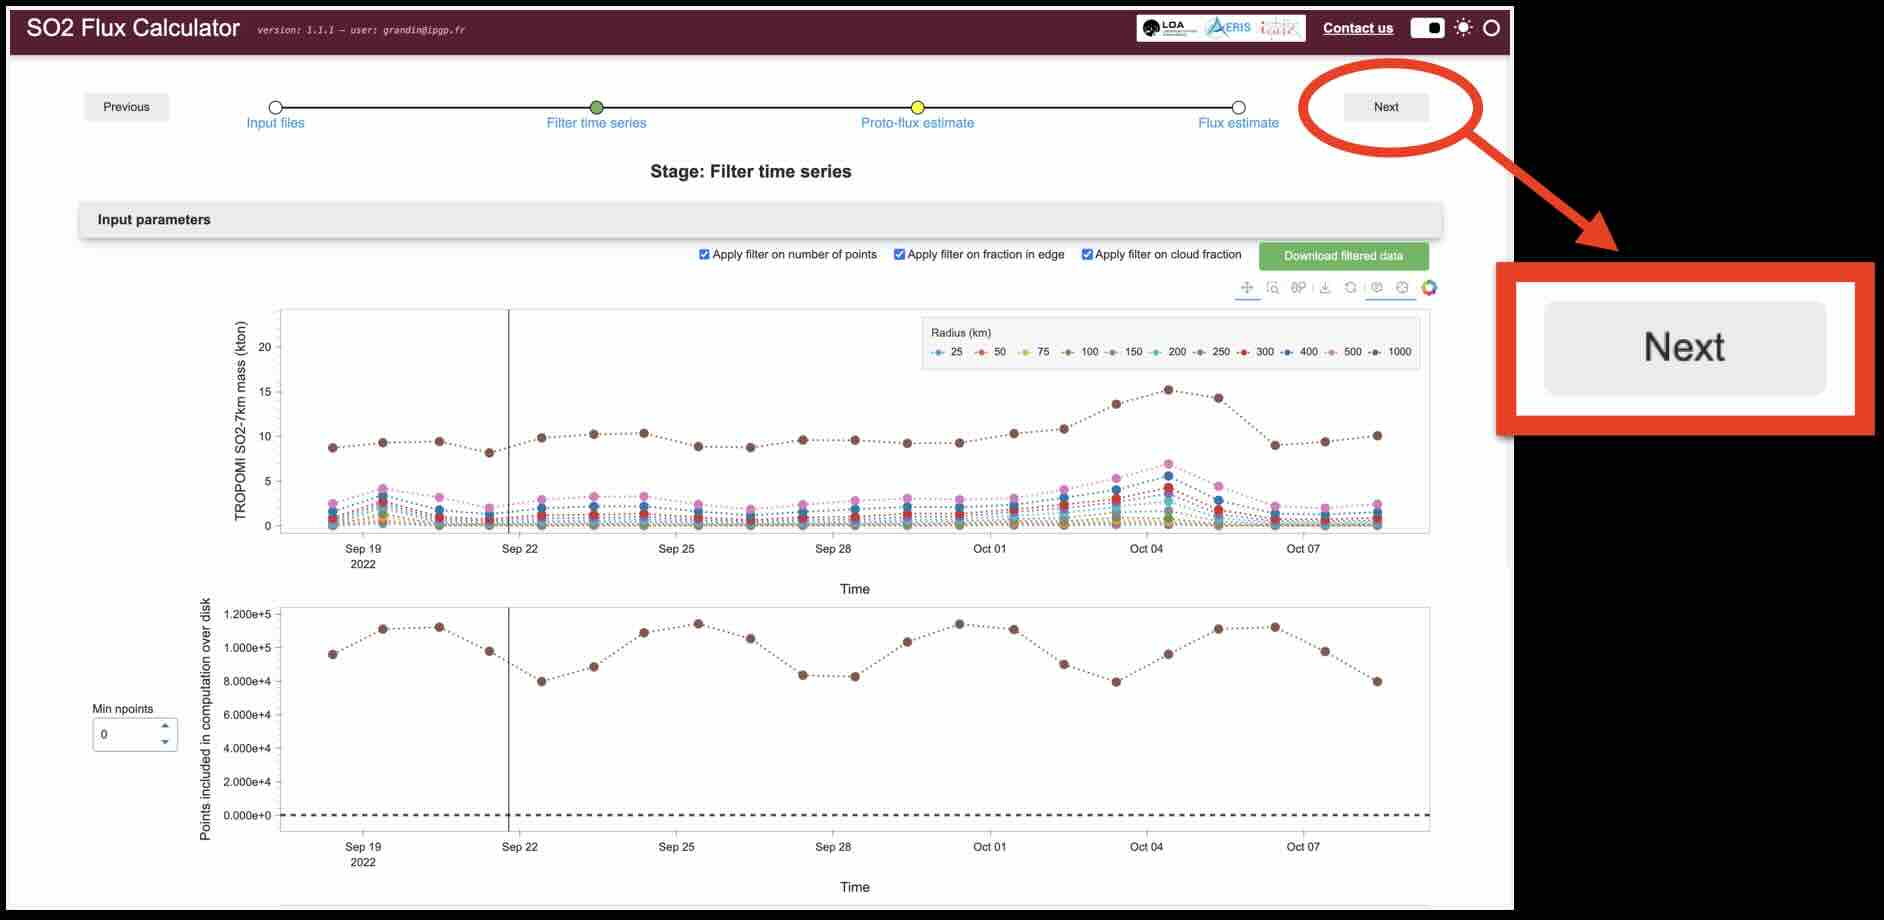Toggle Apply filter on fraction in edge
The height and width of the screenshot is (920, 1884).
[x=899, y=255]
